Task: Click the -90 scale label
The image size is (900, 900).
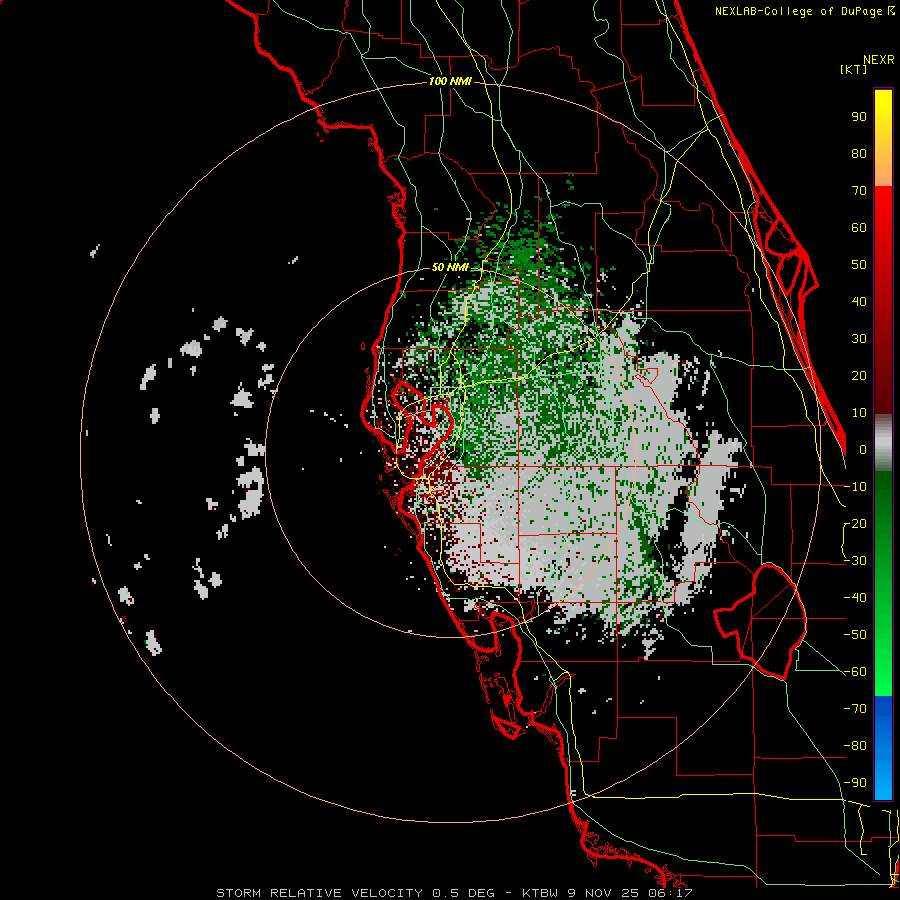Action: click(855, 783)
